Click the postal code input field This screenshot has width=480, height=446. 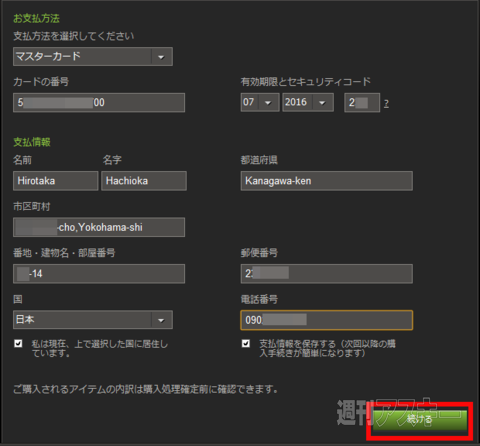327,274
